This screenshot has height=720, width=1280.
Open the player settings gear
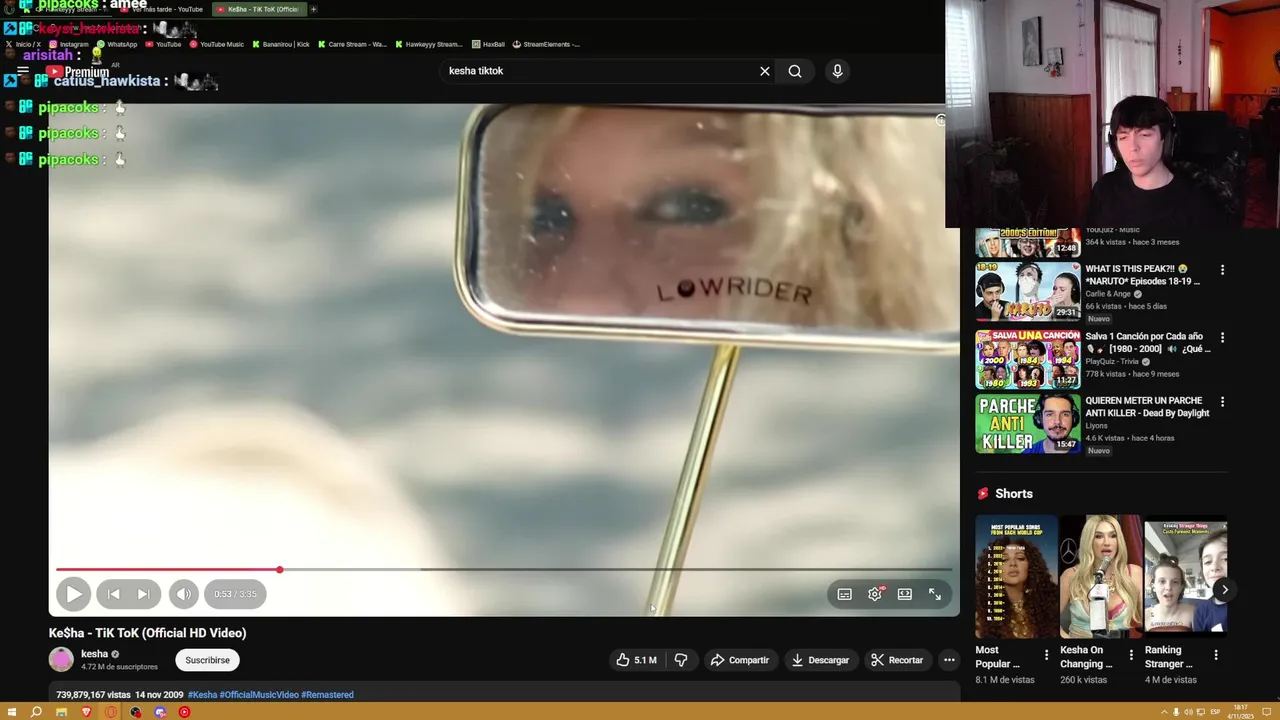pos(875,594)
